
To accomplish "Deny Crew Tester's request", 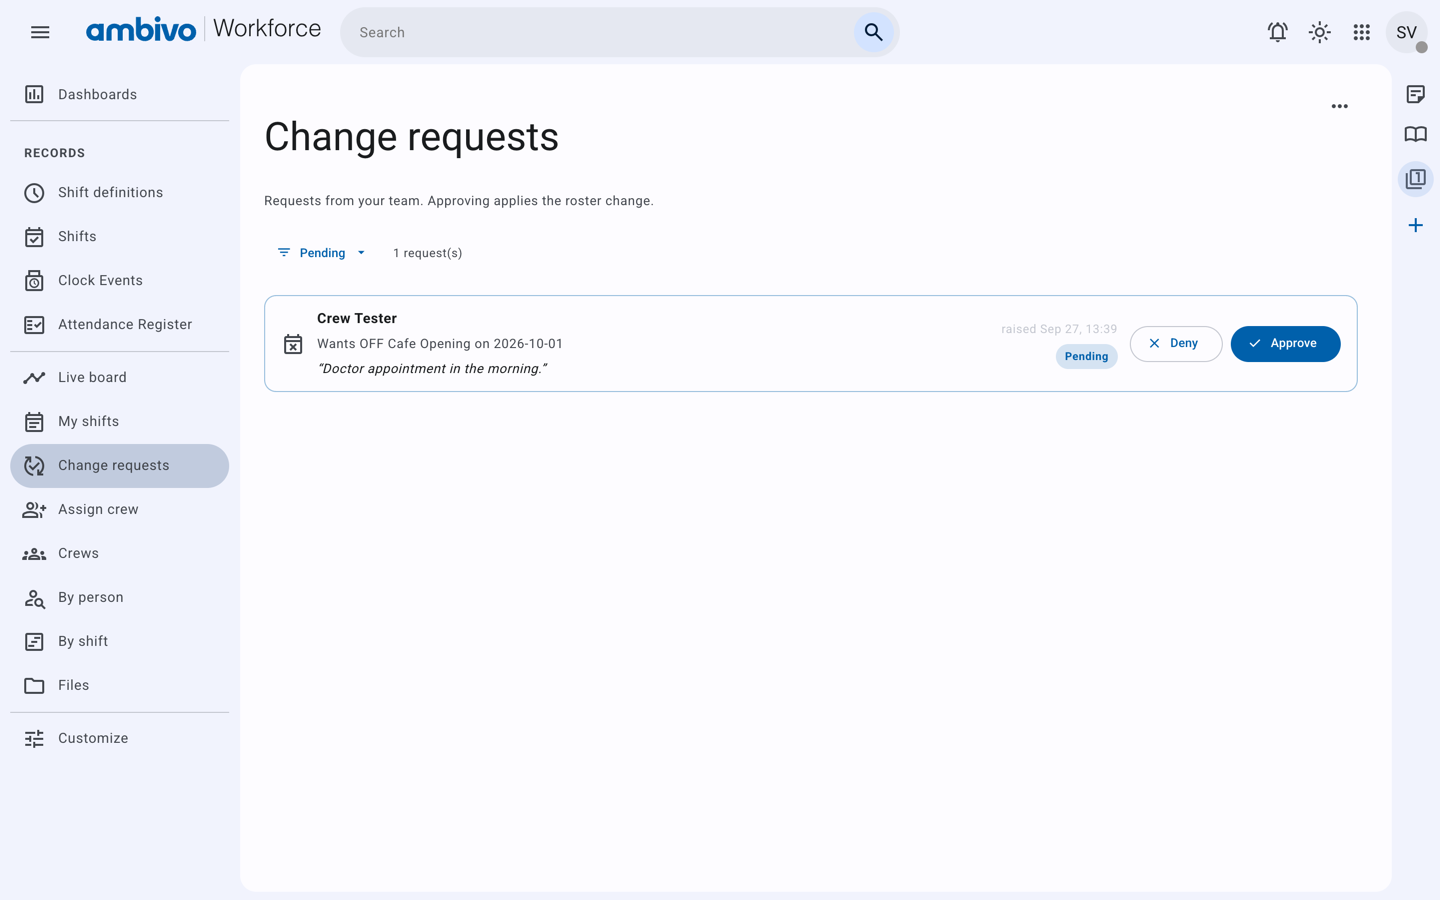I will [x=1176, y=343].
